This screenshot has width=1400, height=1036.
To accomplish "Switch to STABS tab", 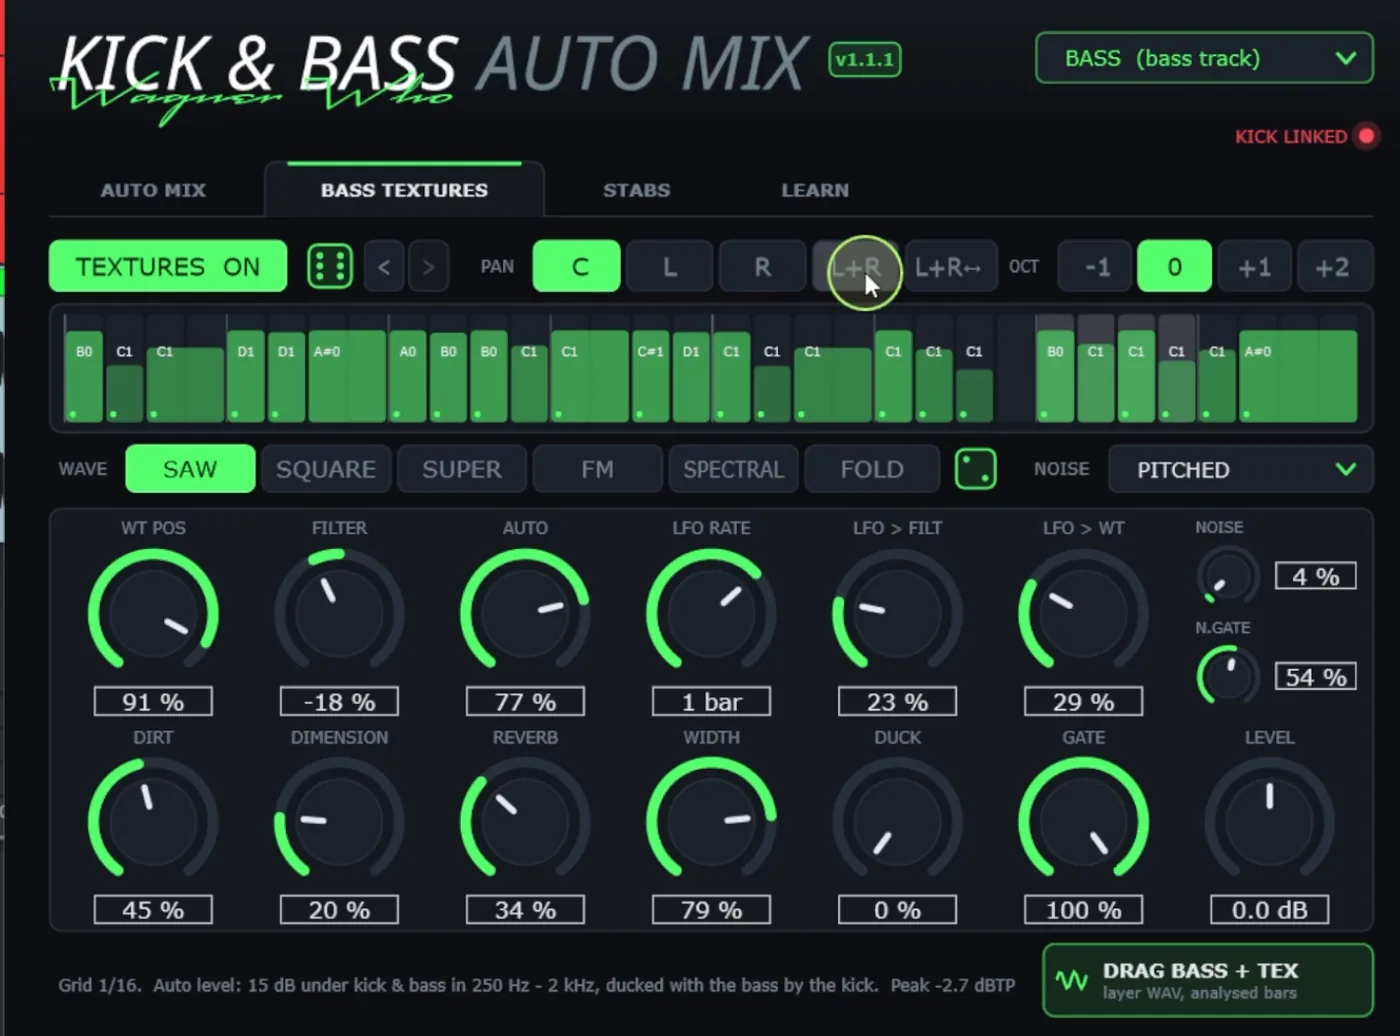I will pyautogui.click(x=637, y=190).
